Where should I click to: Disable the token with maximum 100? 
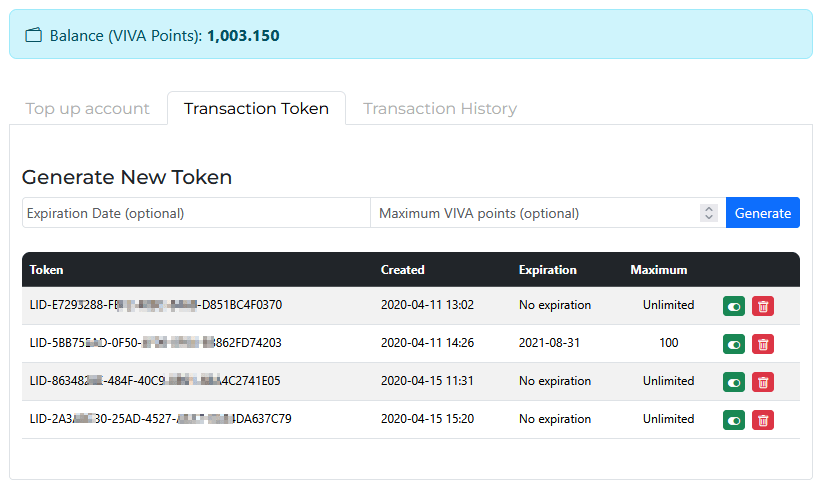(734, 344)
